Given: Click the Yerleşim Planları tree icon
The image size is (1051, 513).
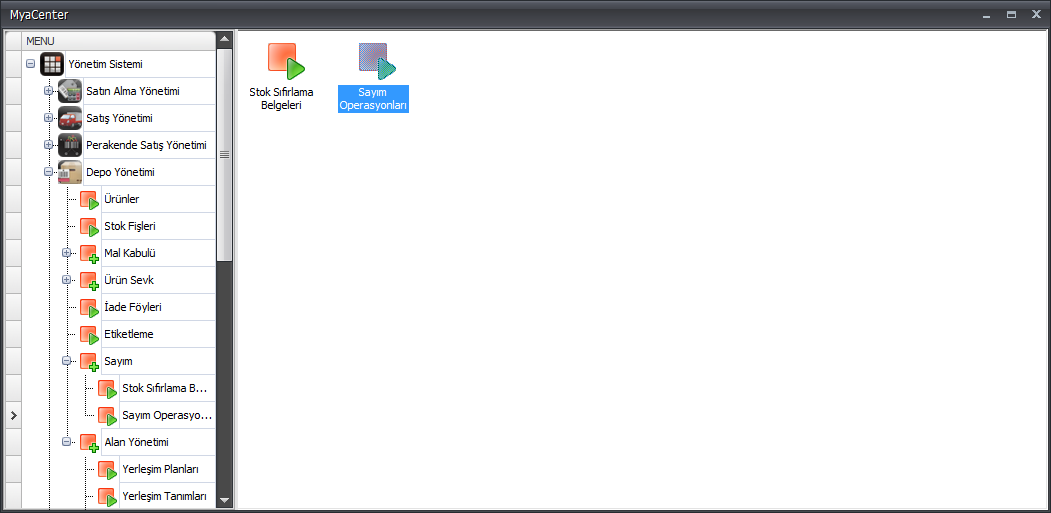Looking at the screenshot, I should click(107, 469).
